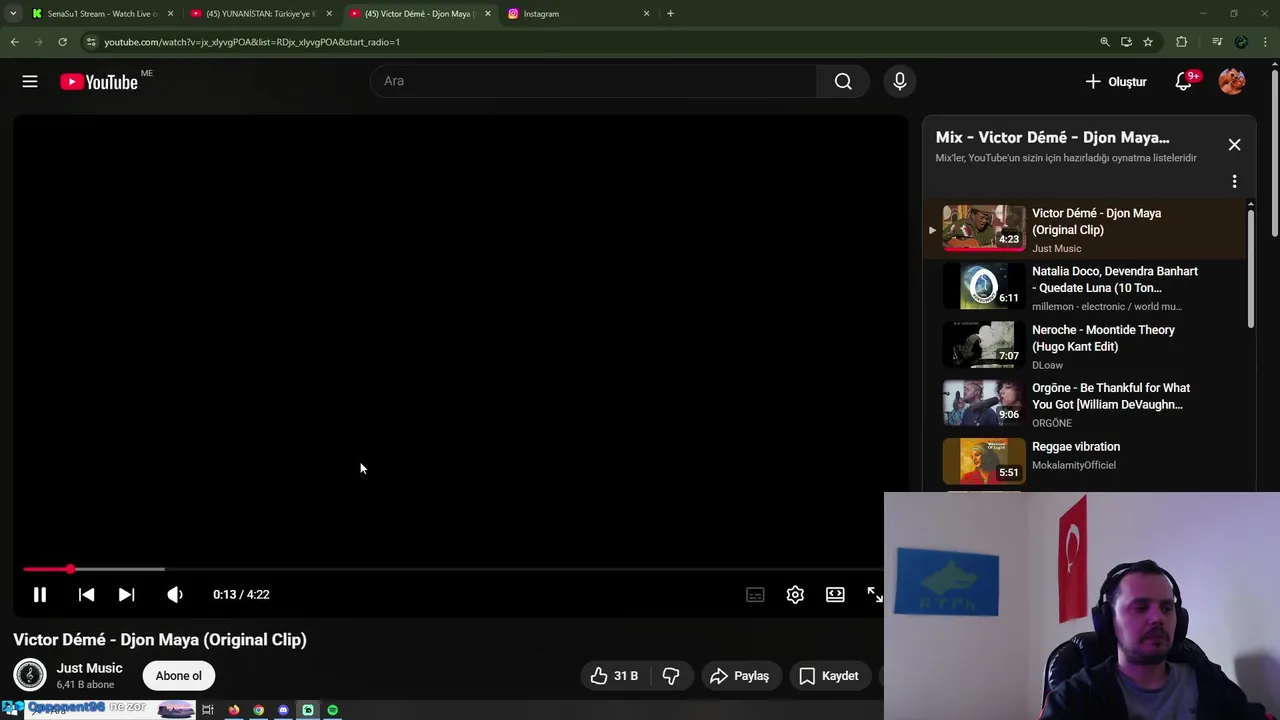Open Discord from the taskbar
The image size is (1280, 720).
(283, 710)
